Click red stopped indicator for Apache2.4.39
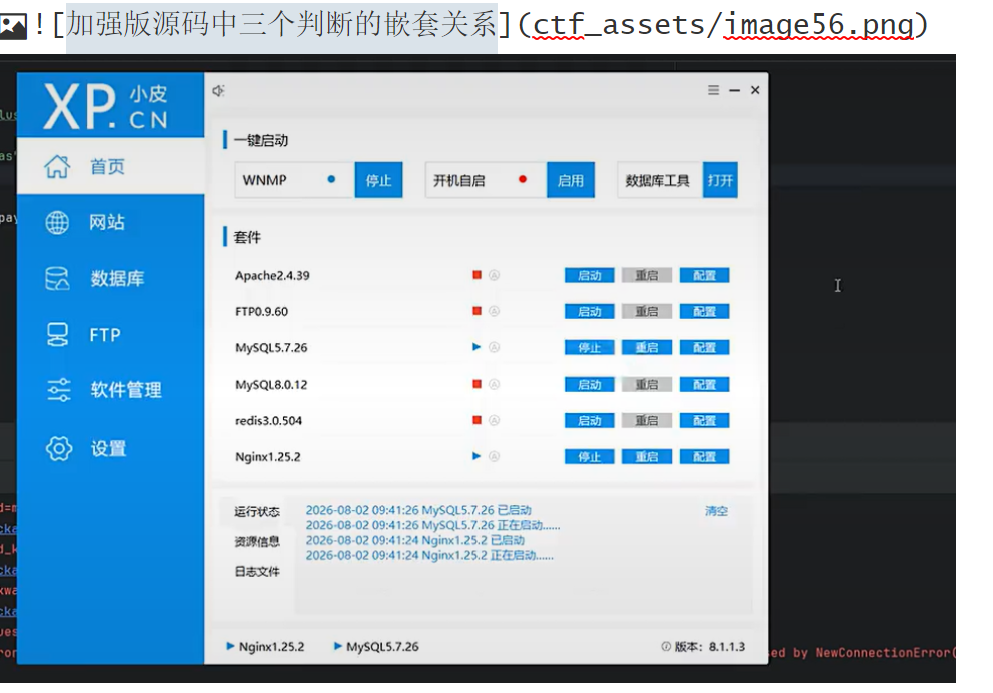This screenshot has width=993, height=693. point(477,275)
